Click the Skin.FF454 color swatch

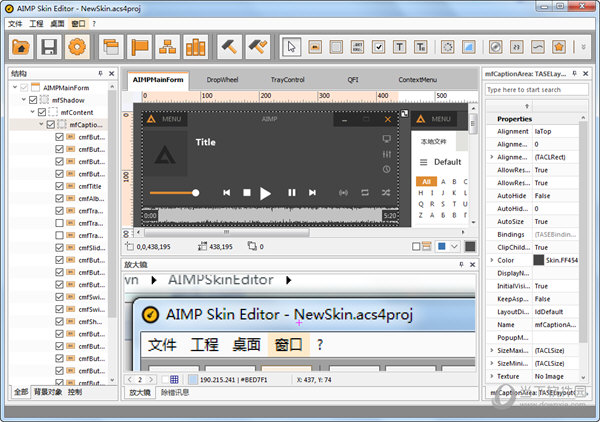click(539, 260)
